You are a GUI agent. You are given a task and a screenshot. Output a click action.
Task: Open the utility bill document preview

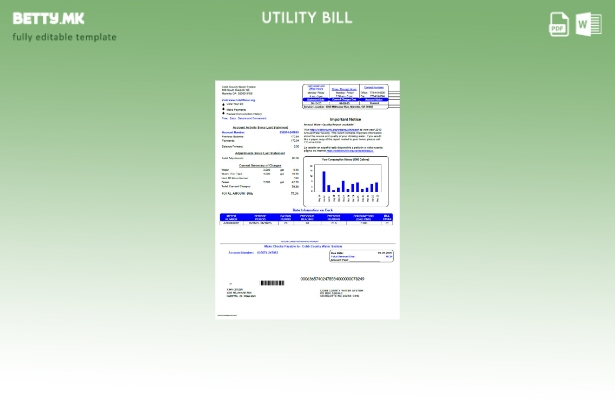click(307, 200)
